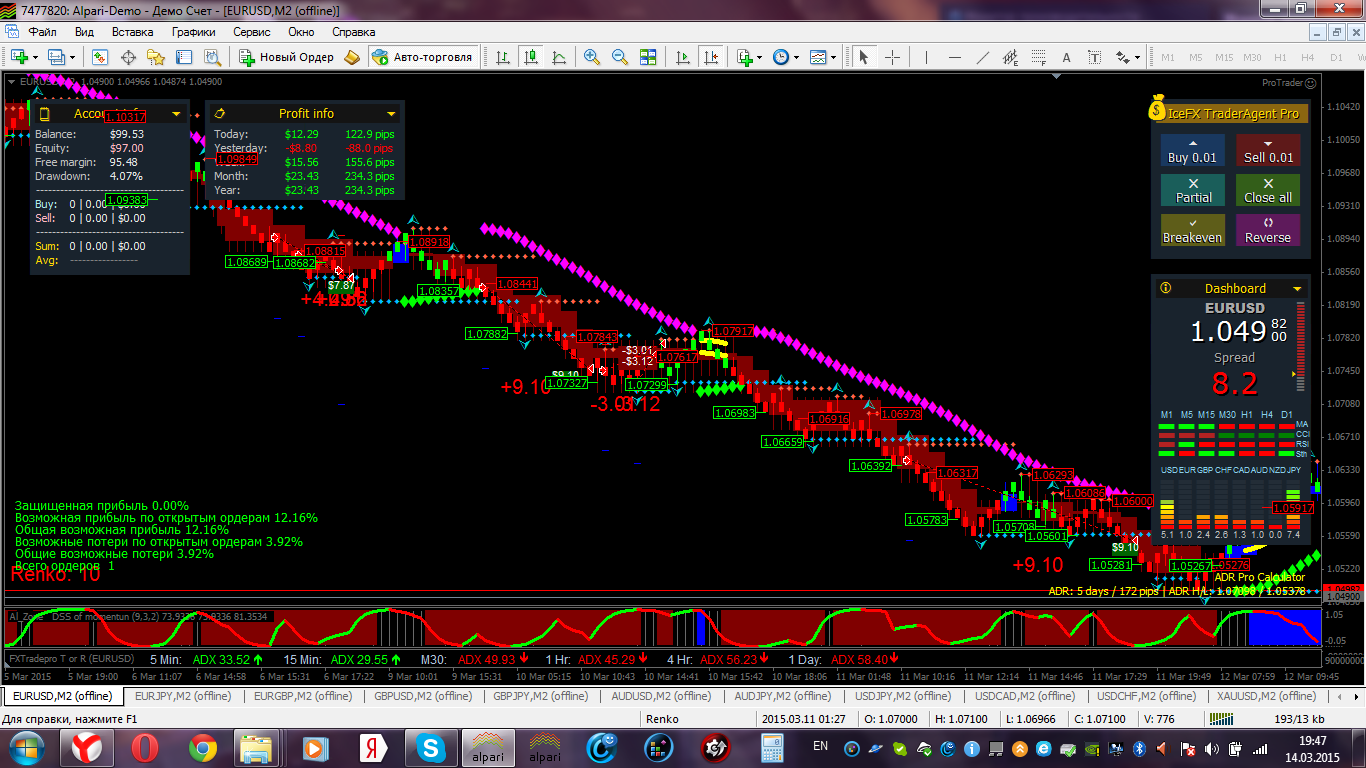Expand the Profiles dropdown arrow
This screenshot has width=1366, height=768.
74,57
